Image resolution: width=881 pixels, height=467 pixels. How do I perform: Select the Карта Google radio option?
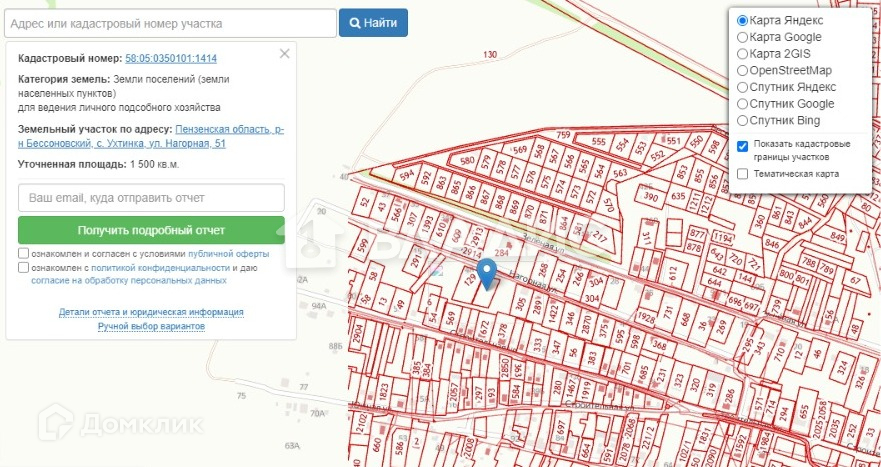pos(742,37)
